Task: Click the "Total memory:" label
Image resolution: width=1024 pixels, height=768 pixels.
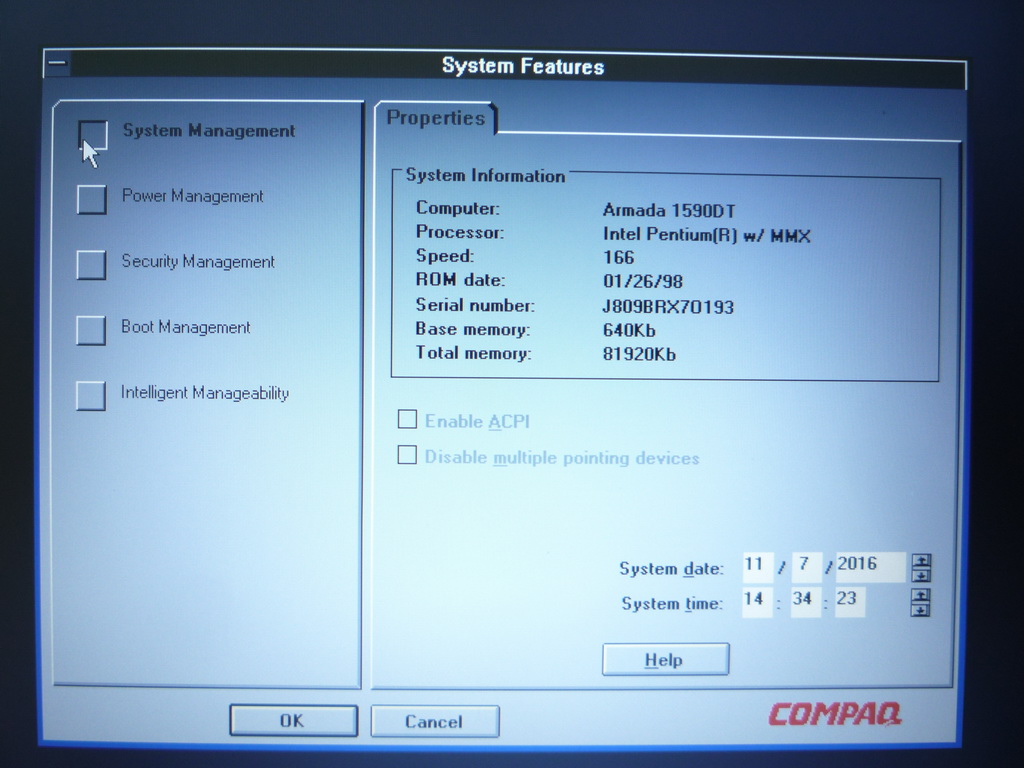Action: [473, 353]
